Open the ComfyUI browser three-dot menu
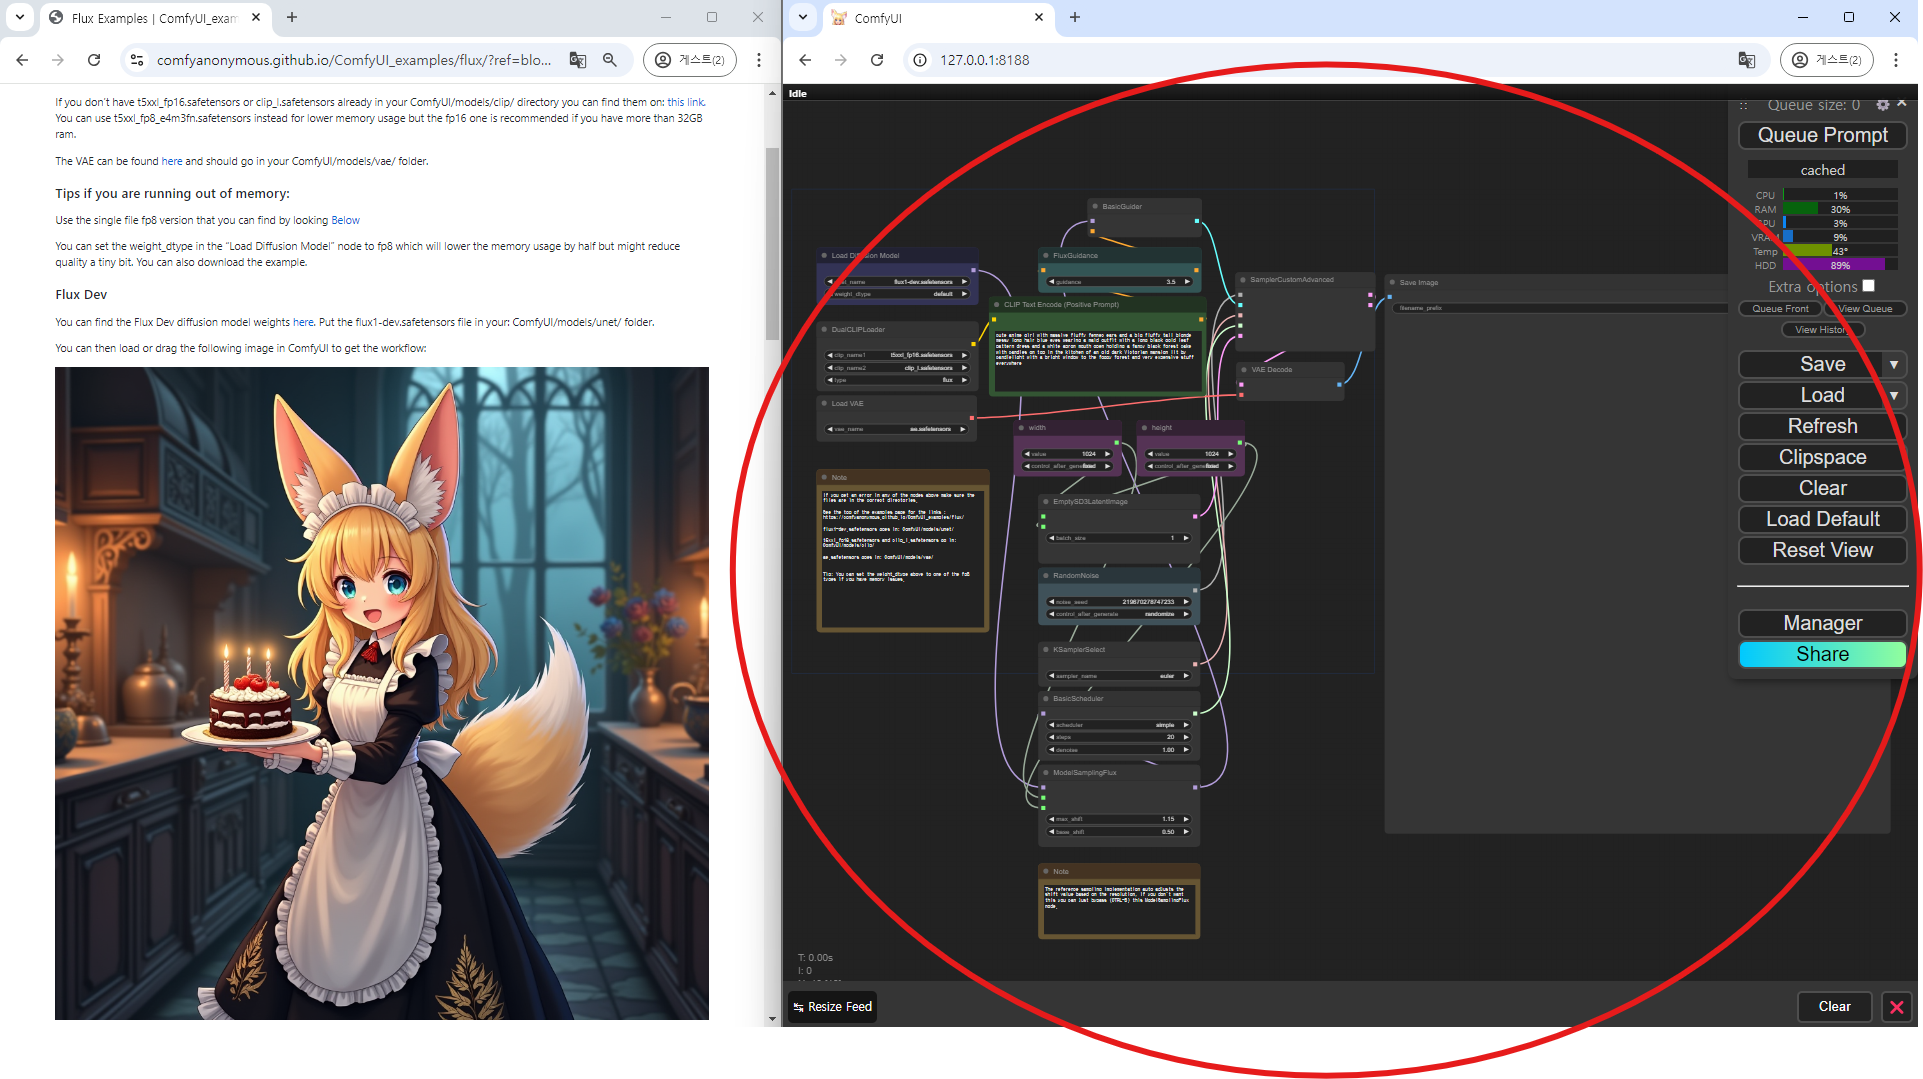Viewport: 1923px width, 1079px height. coord(1895,60)
